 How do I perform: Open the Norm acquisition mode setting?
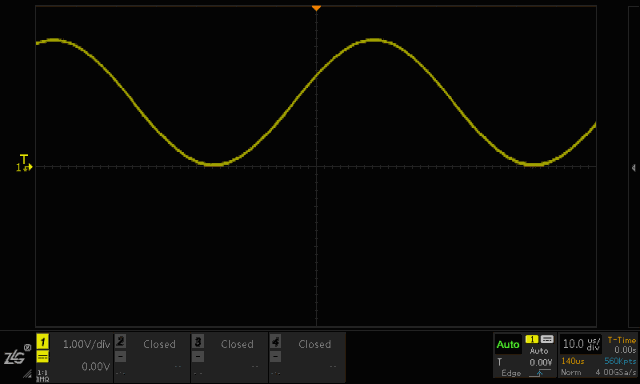point(571,372)
